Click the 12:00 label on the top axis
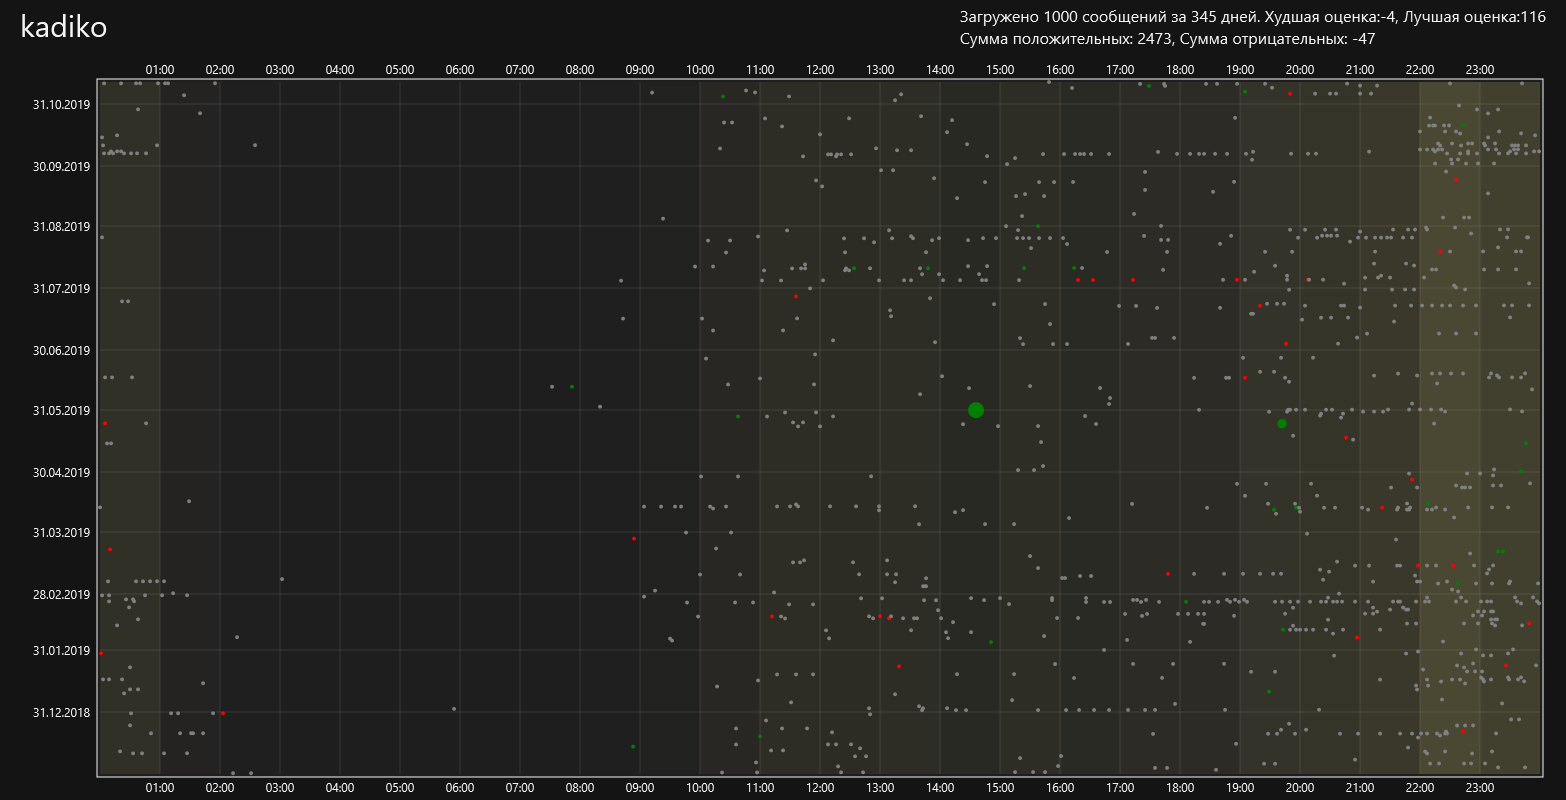This screenshot has width=1566, height=800. coord(820,70)
